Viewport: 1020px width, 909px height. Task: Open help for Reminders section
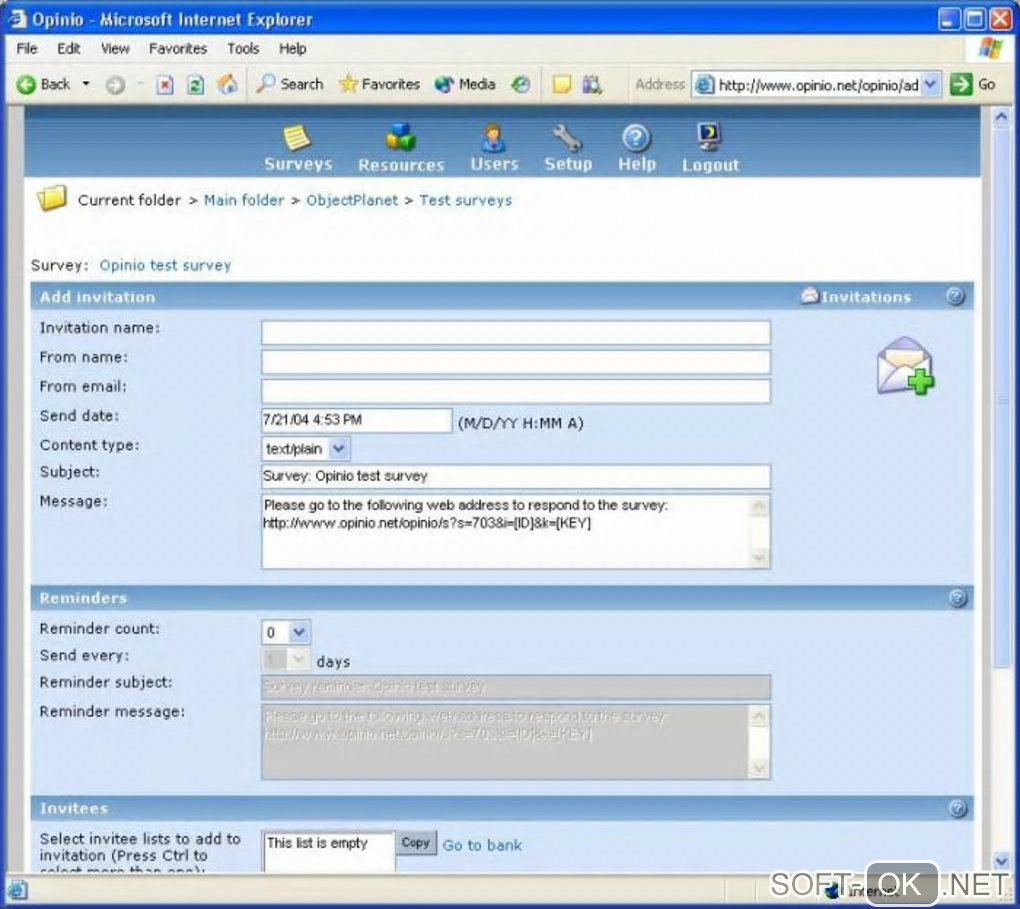coord(957,598)
